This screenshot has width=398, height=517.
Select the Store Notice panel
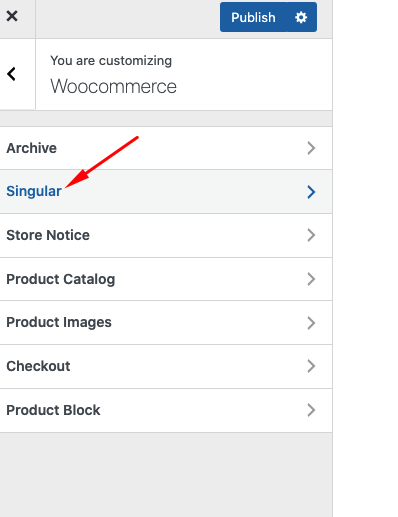point(166,235)
